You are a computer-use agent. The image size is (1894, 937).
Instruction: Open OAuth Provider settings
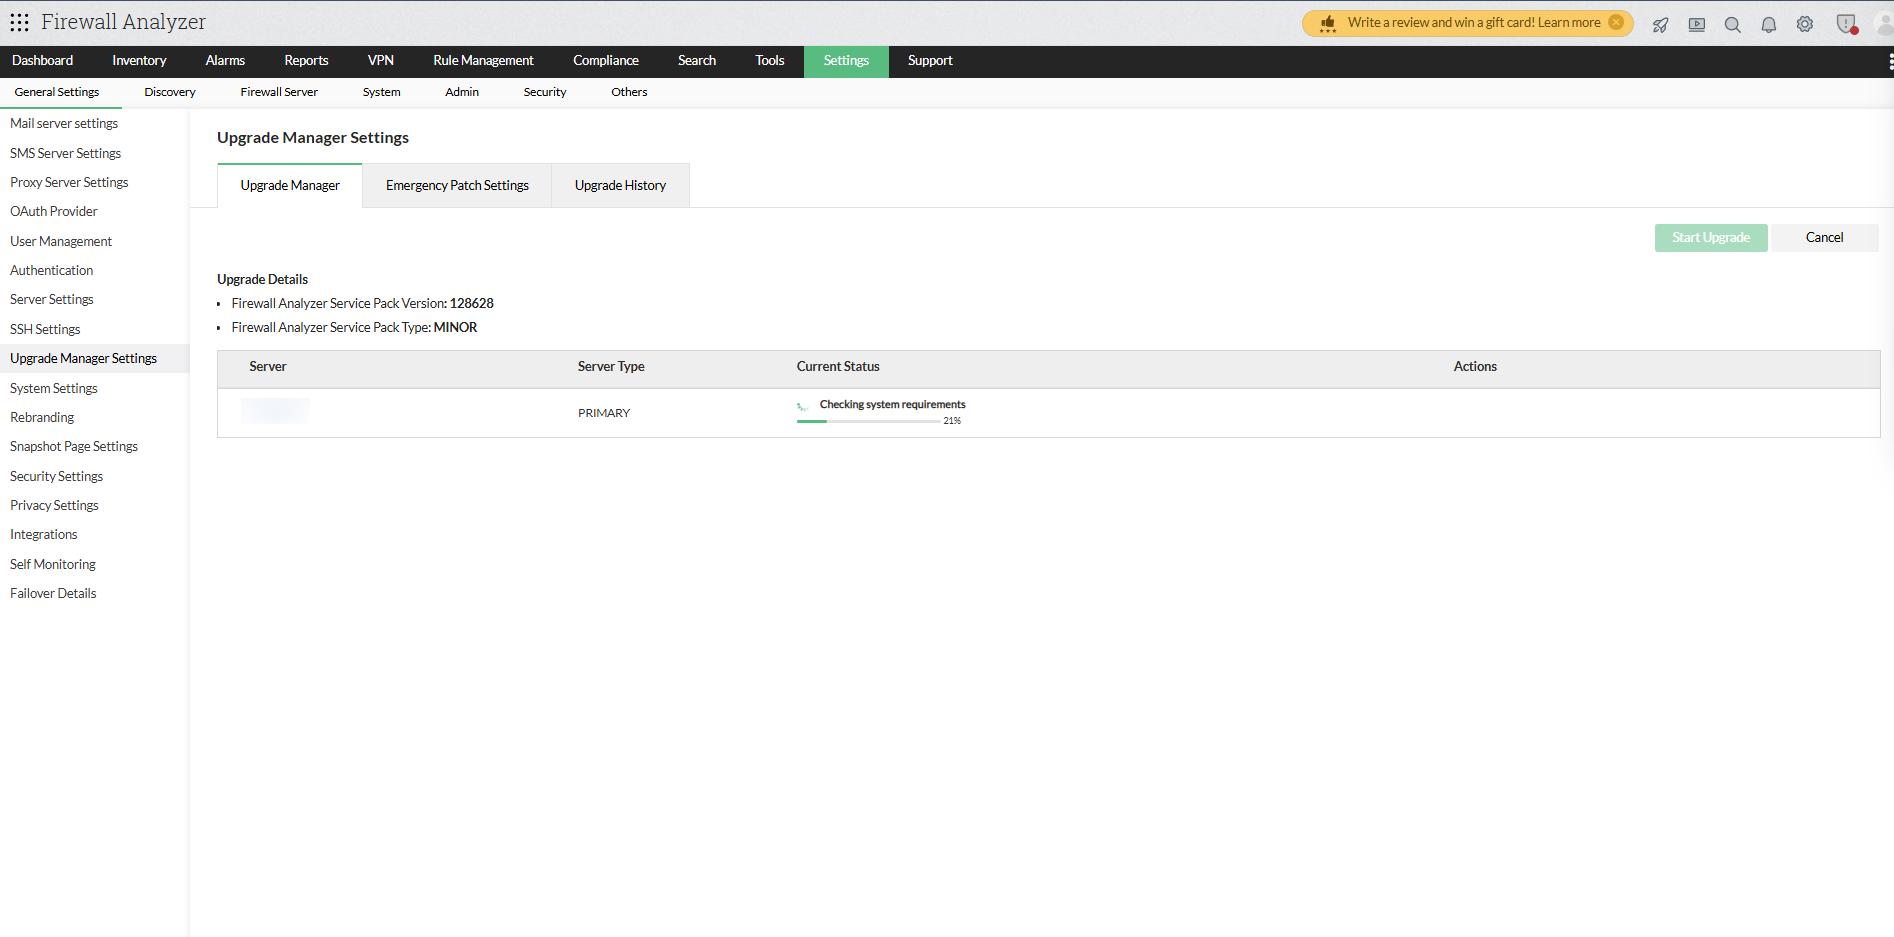(54, 212)
